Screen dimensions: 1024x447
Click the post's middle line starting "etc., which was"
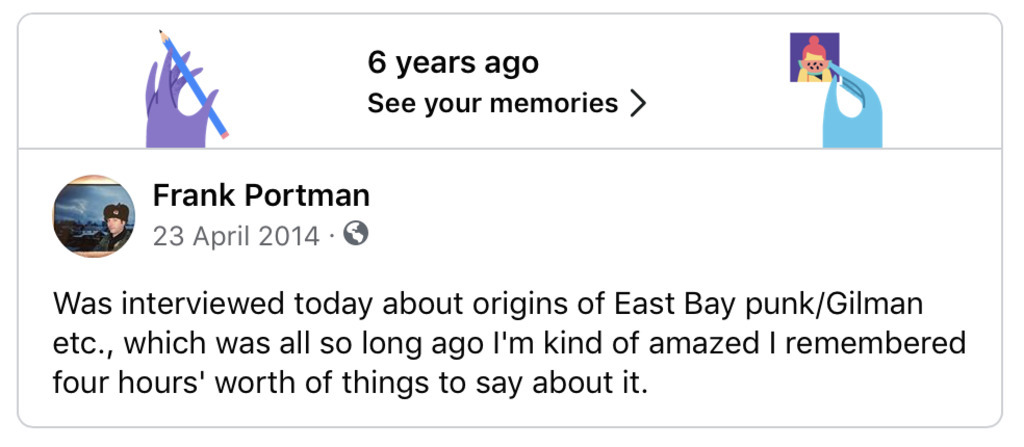[x=508, y=343]
